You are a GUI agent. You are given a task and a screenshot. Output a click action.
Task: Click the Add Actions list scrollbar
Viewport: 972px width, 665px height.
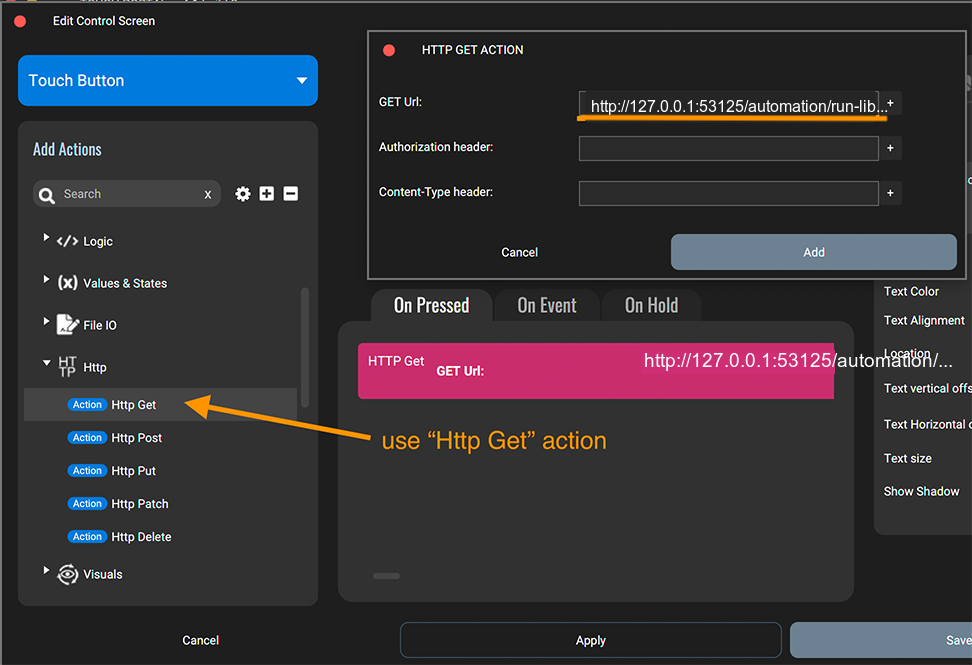pyautogui.click(x=304, y=347)
